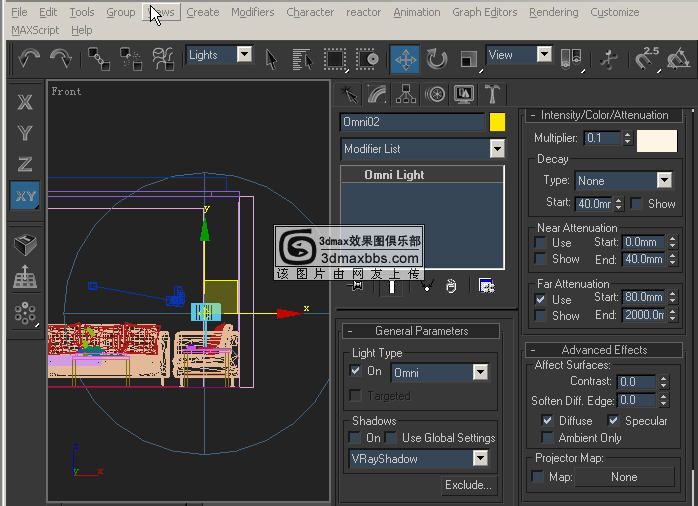The width and height of the screenshot is (698, 506).
Task: Click the Redo arrow icon
Action: coord(61,59)
